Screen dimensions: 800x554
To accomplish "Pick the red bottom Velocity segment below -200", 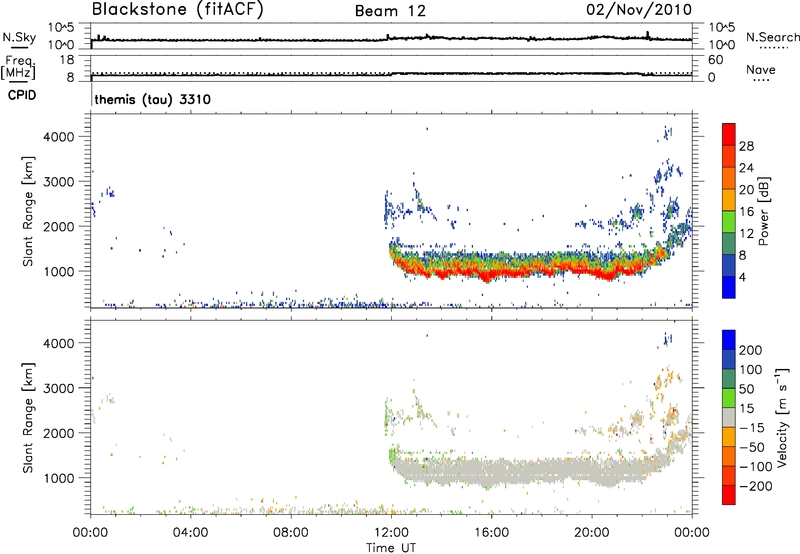I will (x=729, y=495).
